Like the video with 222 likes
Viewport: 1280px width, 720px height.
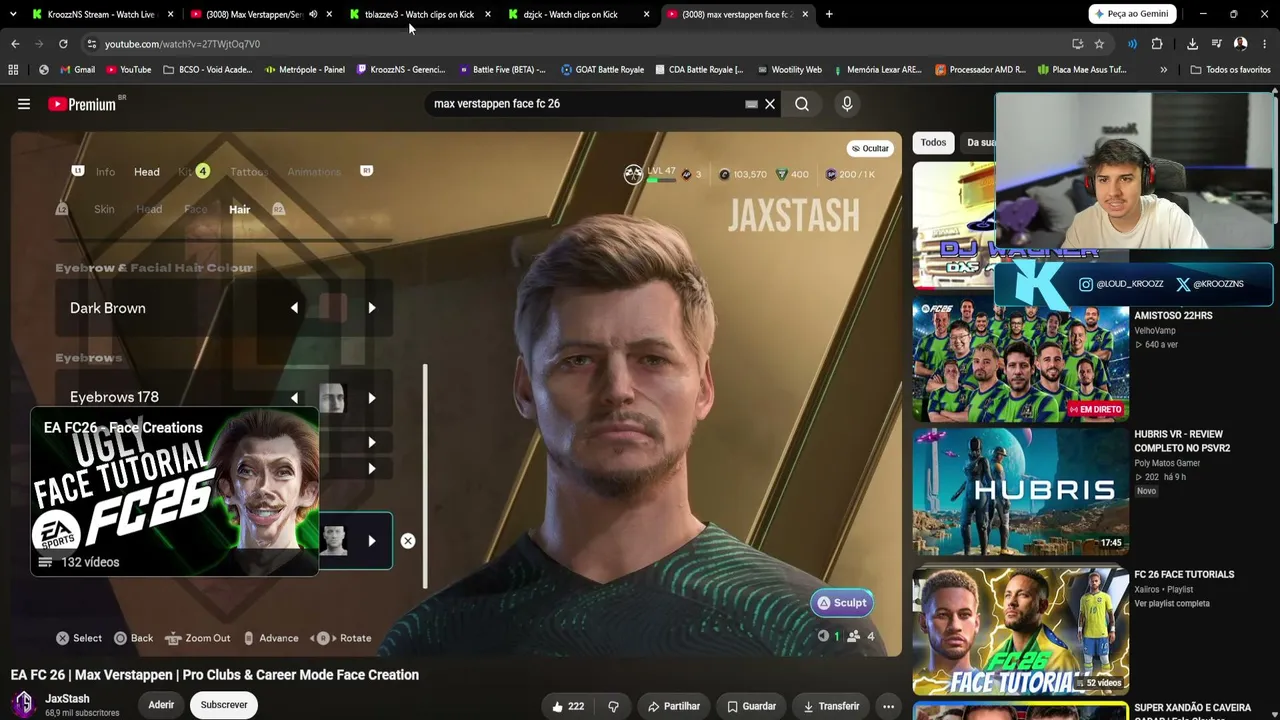click(x=567, y=706)
